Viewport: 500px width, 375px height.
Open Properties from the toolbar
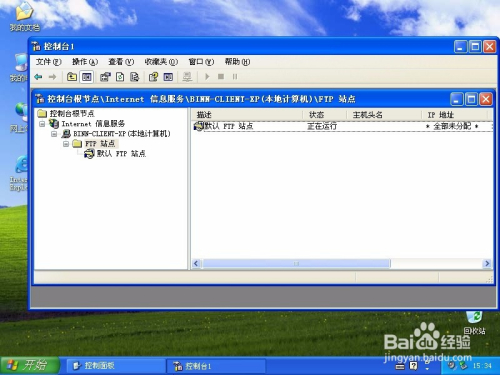pos(105,77)
